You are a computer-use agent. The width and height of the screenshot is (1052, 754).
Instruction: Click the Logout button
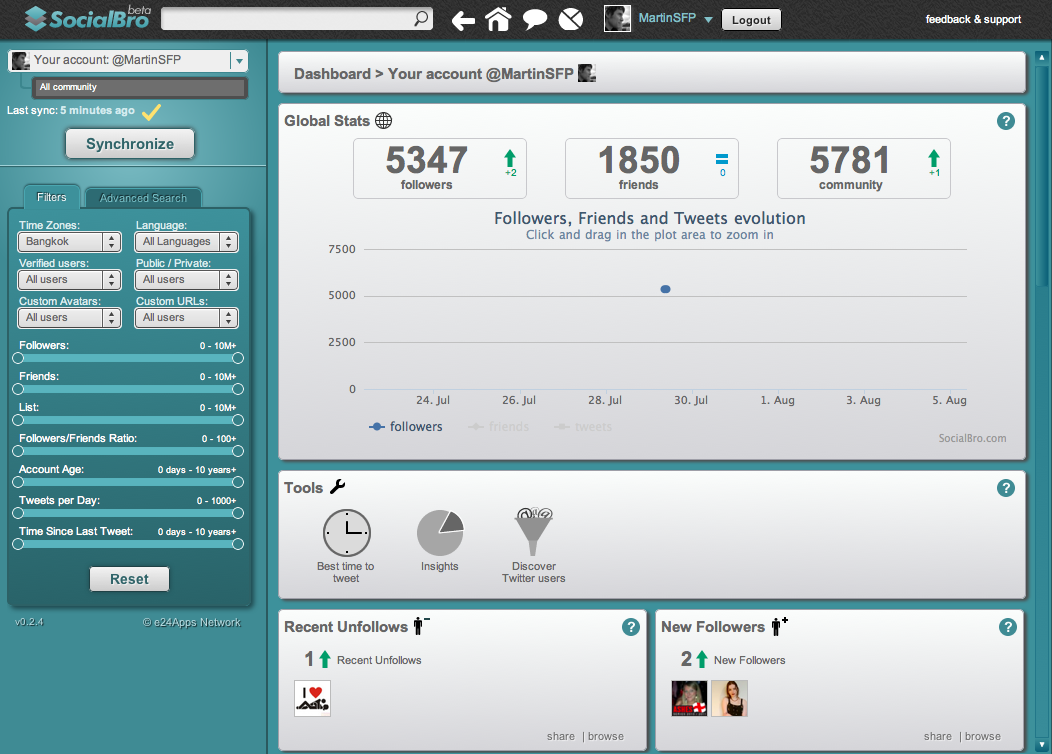751,19
